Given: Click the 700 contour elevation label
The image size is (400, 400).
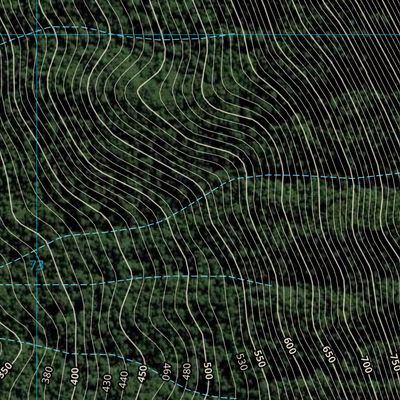Looking at the screenshot, I should tap(366, 365).
